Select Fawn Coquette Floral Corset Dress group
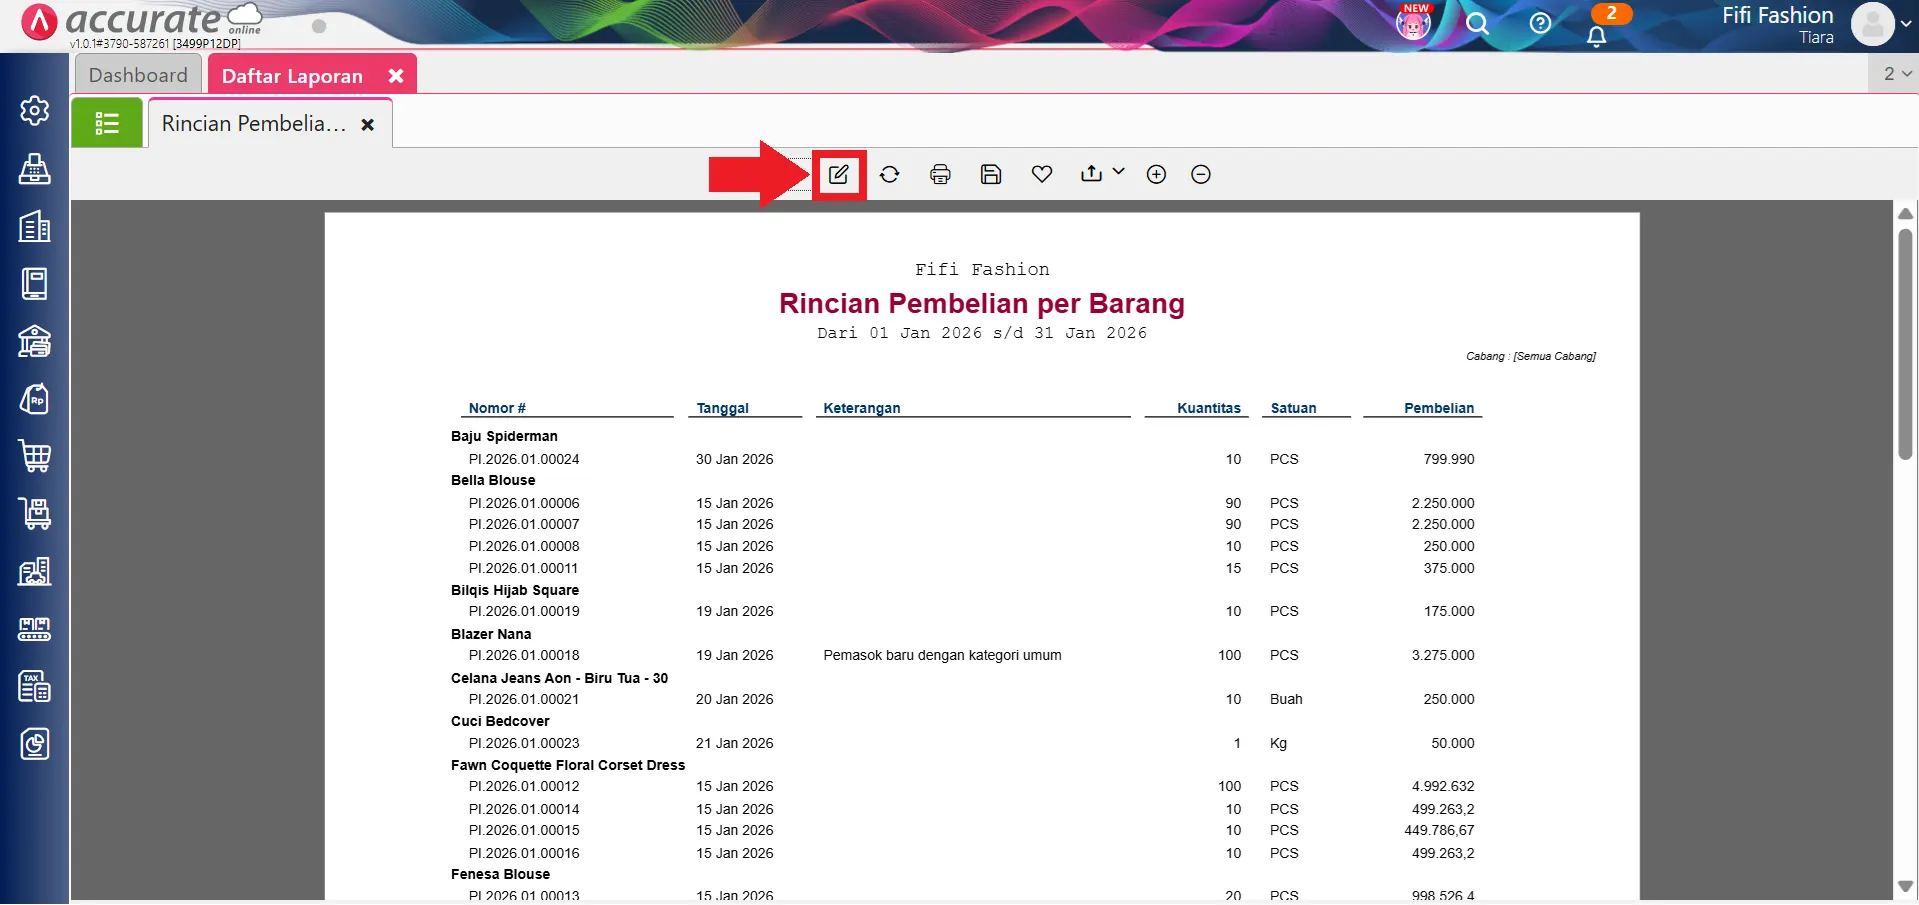 pyautogui.click(x=568, y=765)
